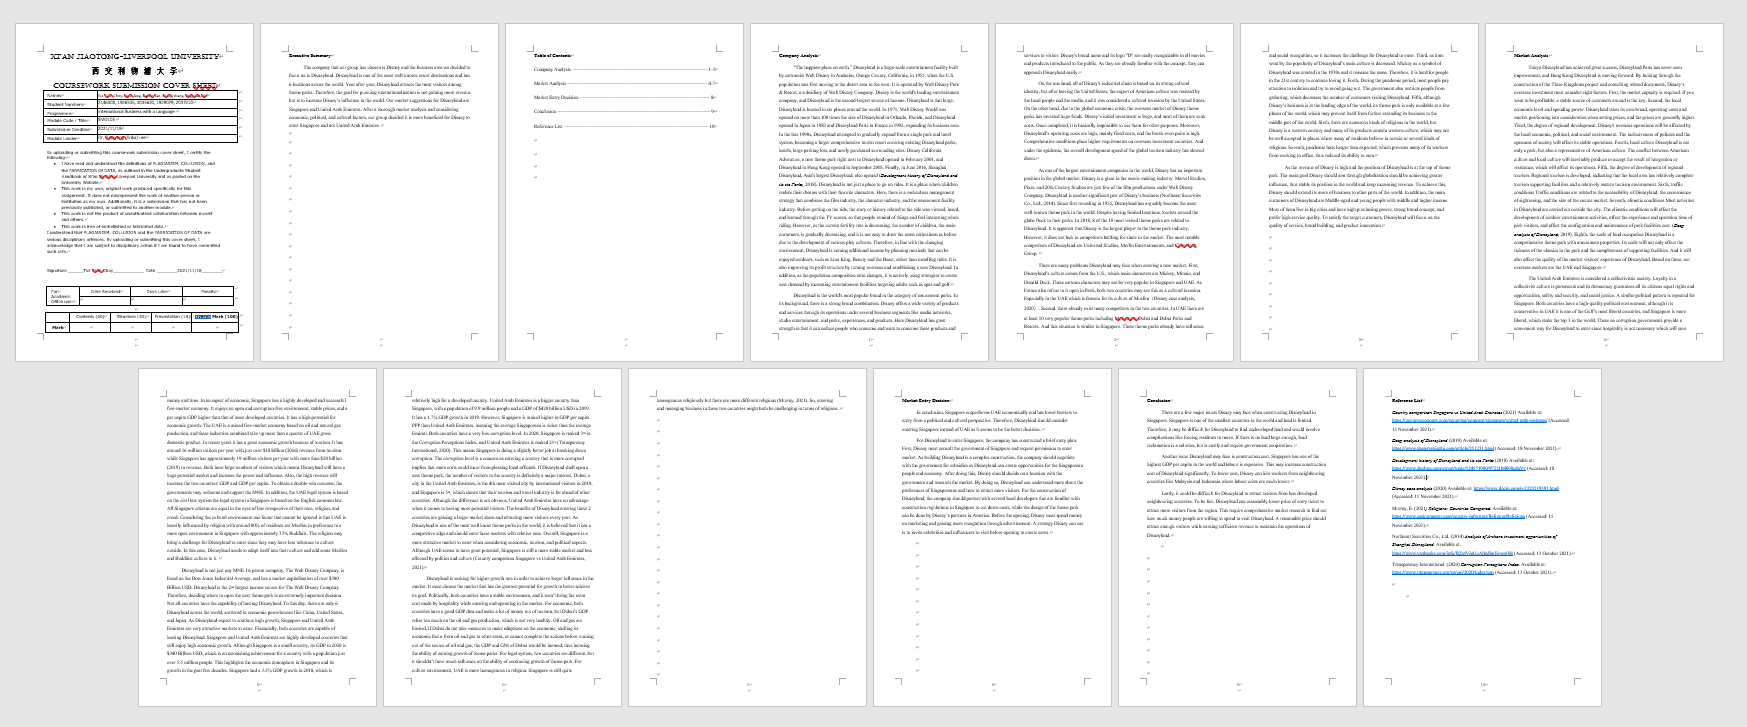Viewport: 1747px width, 727px height.
Task: Click the 'Presentation (10)' marking column header
Action: coord(171,316)
